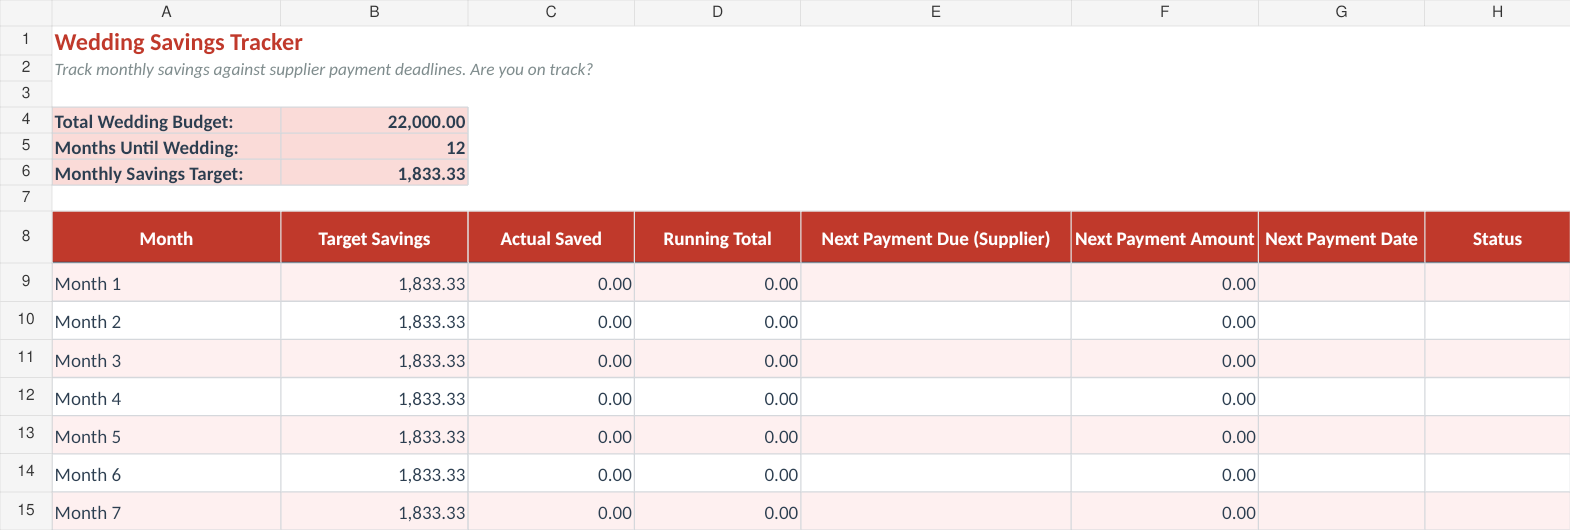1570x530 pixels.
Task: Select Month 7 Actual Saved cell
Action: 551,511
